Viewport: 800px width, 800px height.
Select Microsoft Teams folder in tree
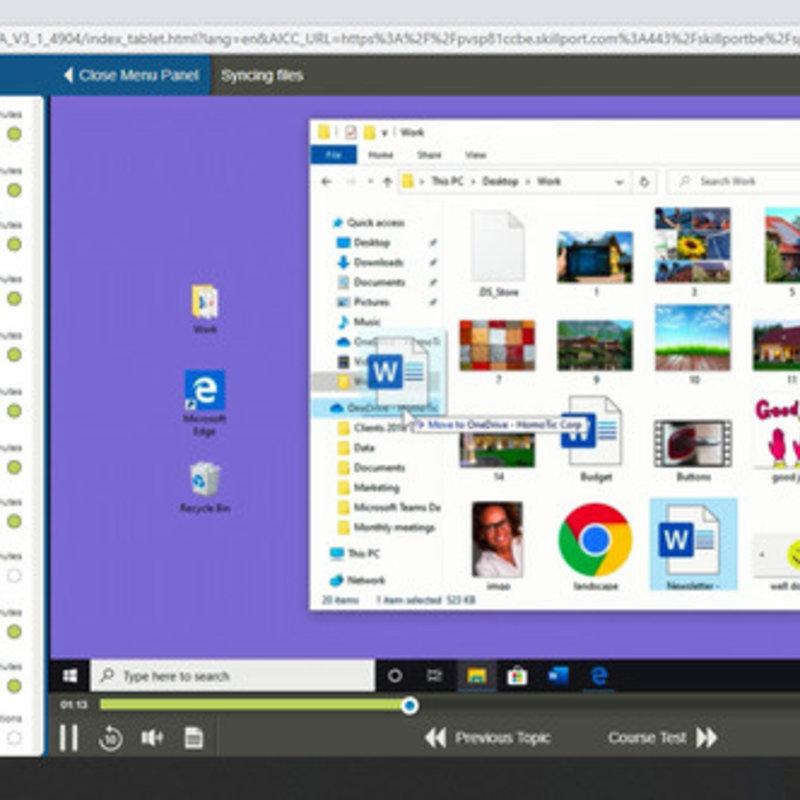pyautogui.click(x=390, y=507)
